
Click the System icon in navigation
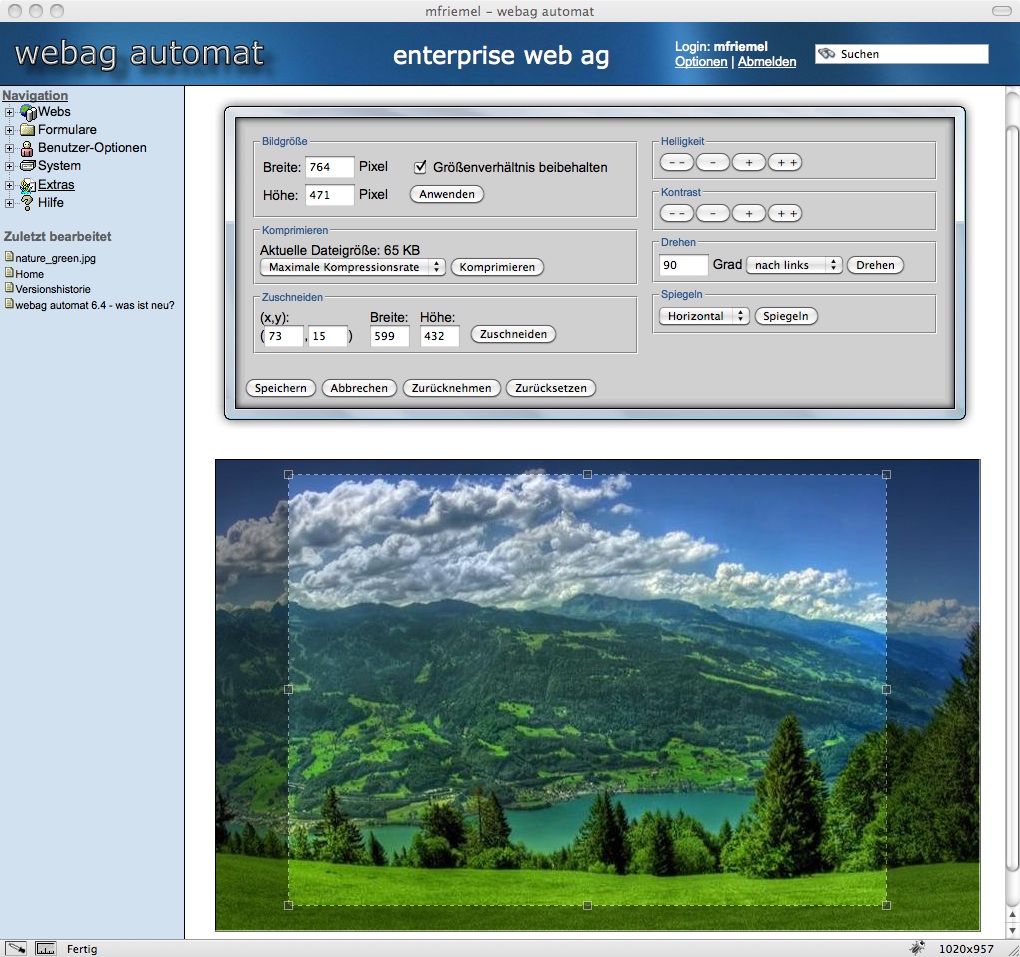[28, 166]
